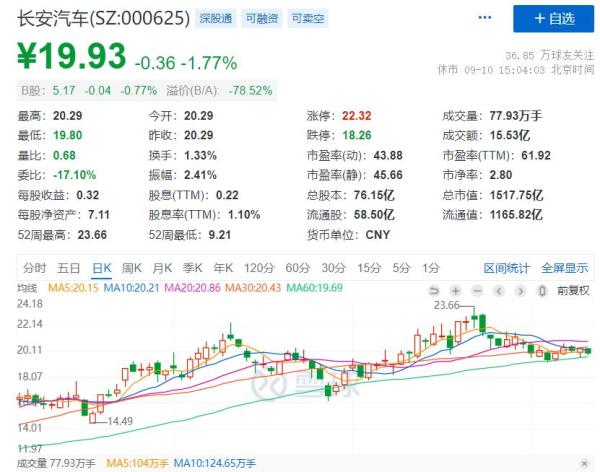Click the current price ¥19.93
The width and height of the screenshot is (600, 472).
[72, 56]
